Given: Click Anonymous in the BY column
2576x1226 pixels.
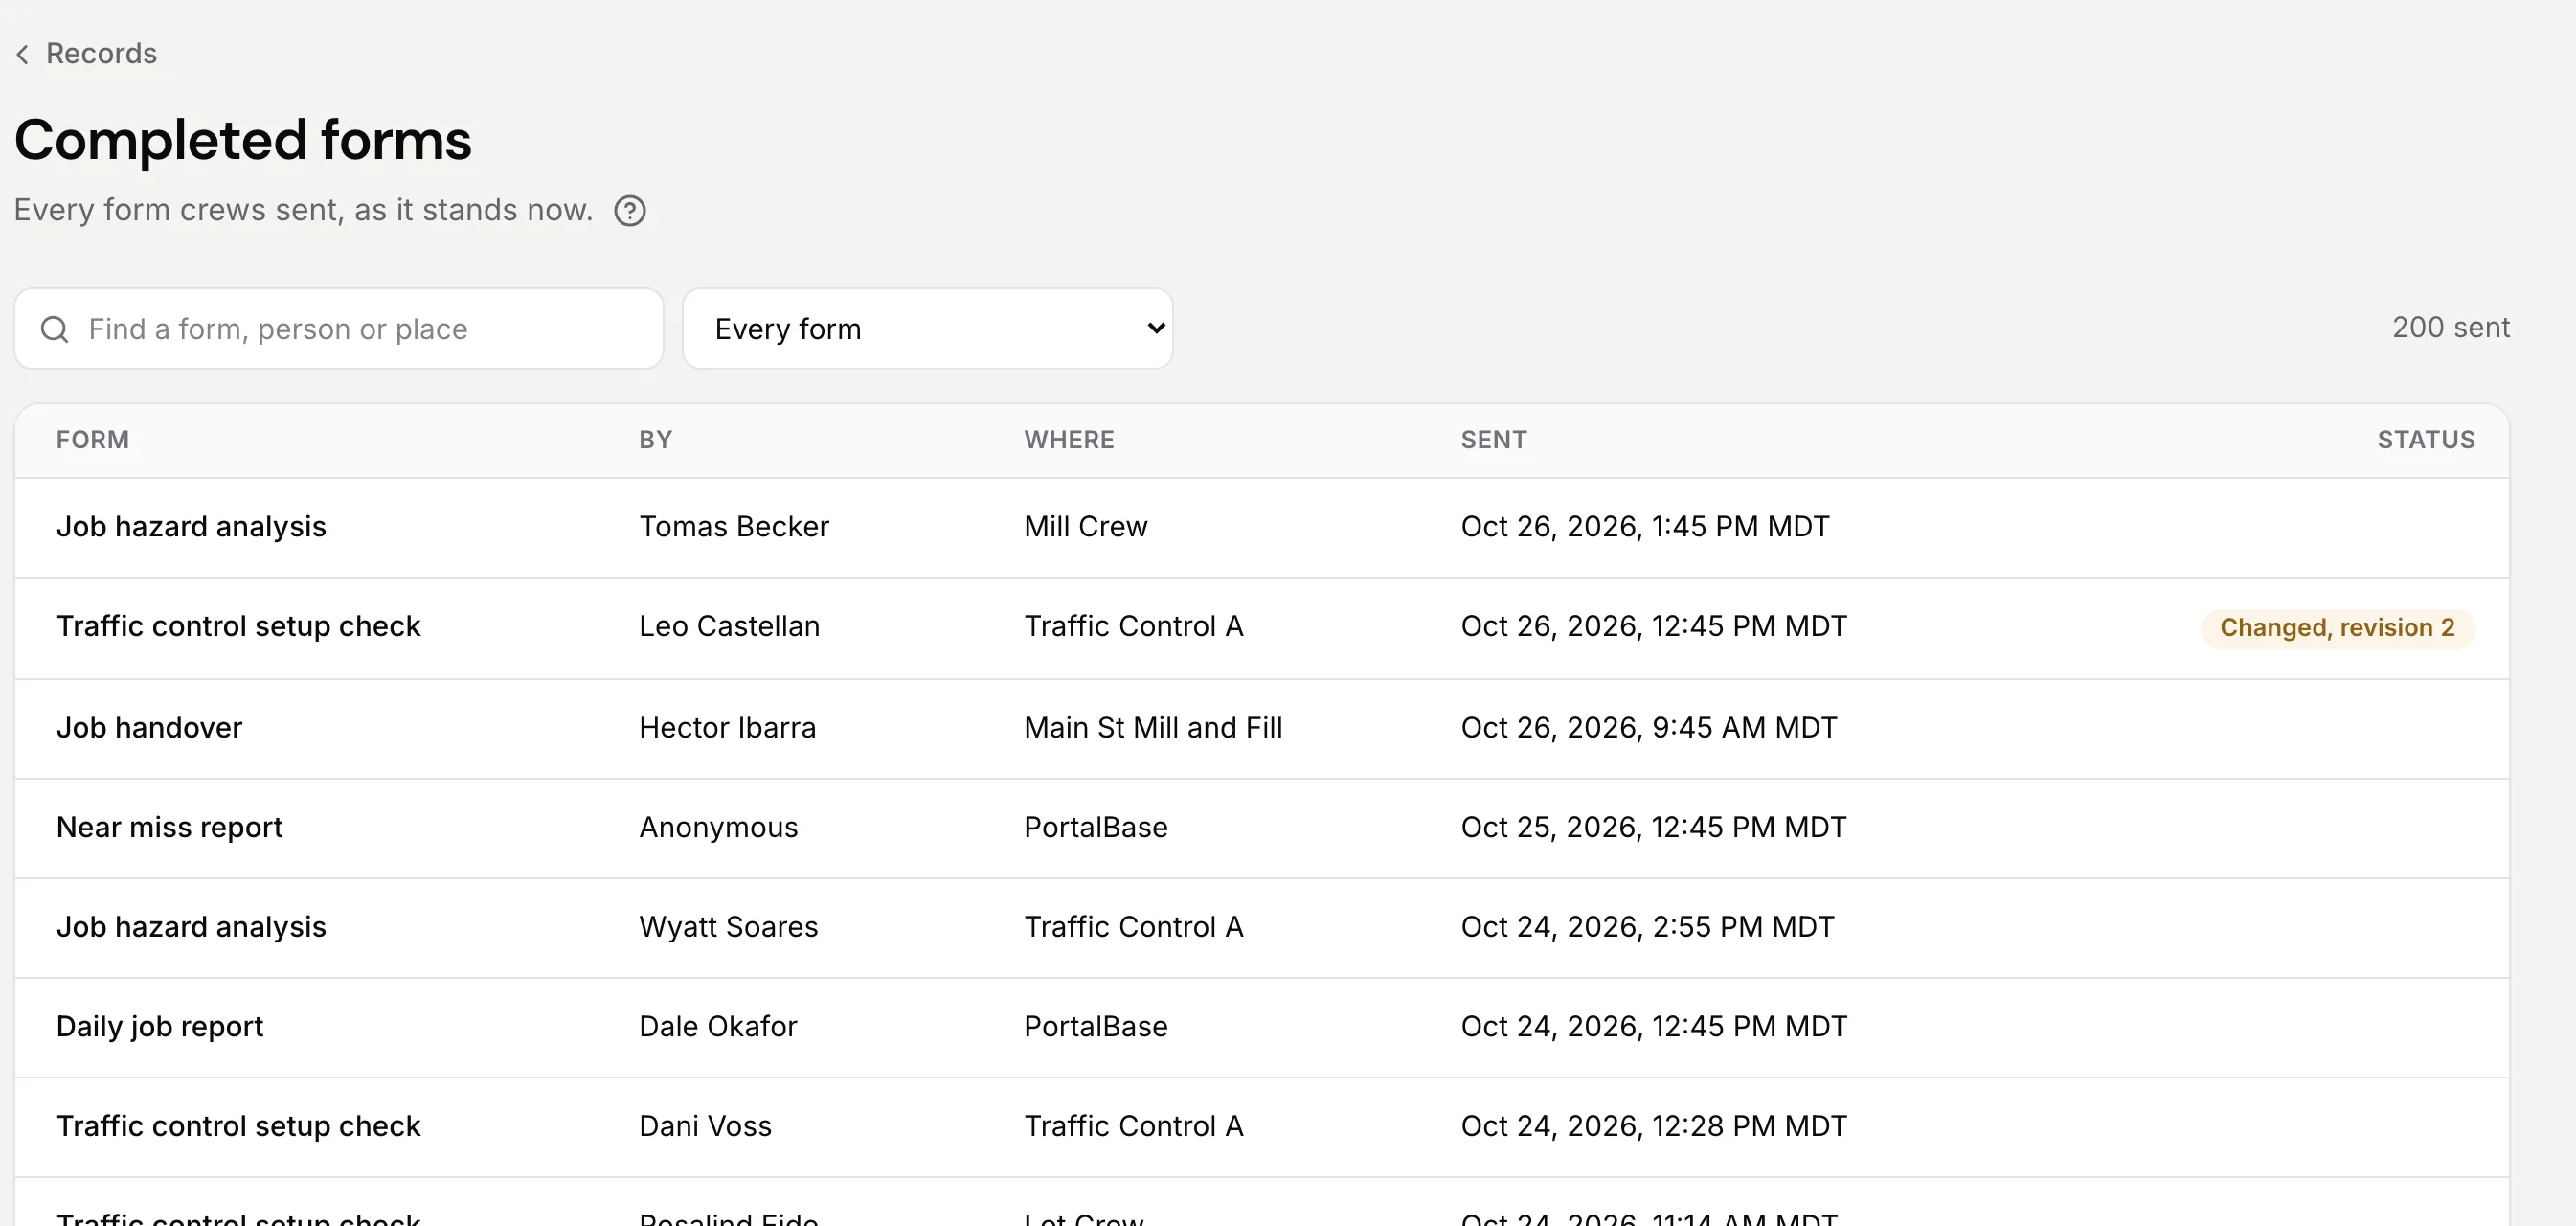Looking at the screenshot, I should [x=718, y=828].
